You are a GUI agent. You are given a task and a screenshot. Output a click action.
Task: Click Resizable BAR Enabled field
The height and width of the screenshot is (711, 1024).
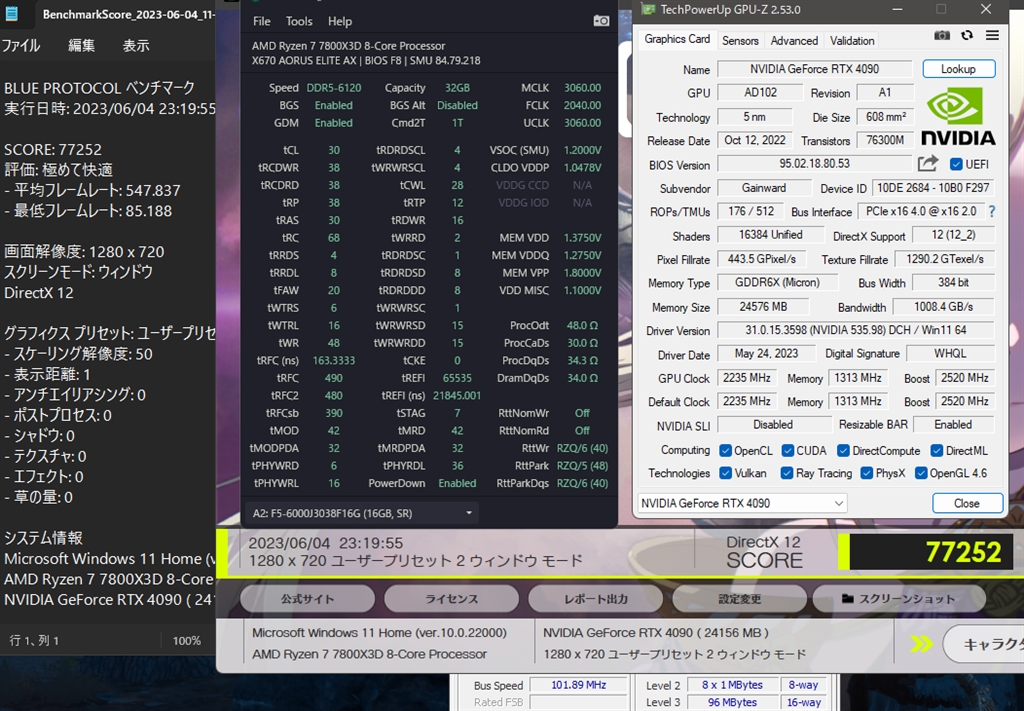[953, 424]
